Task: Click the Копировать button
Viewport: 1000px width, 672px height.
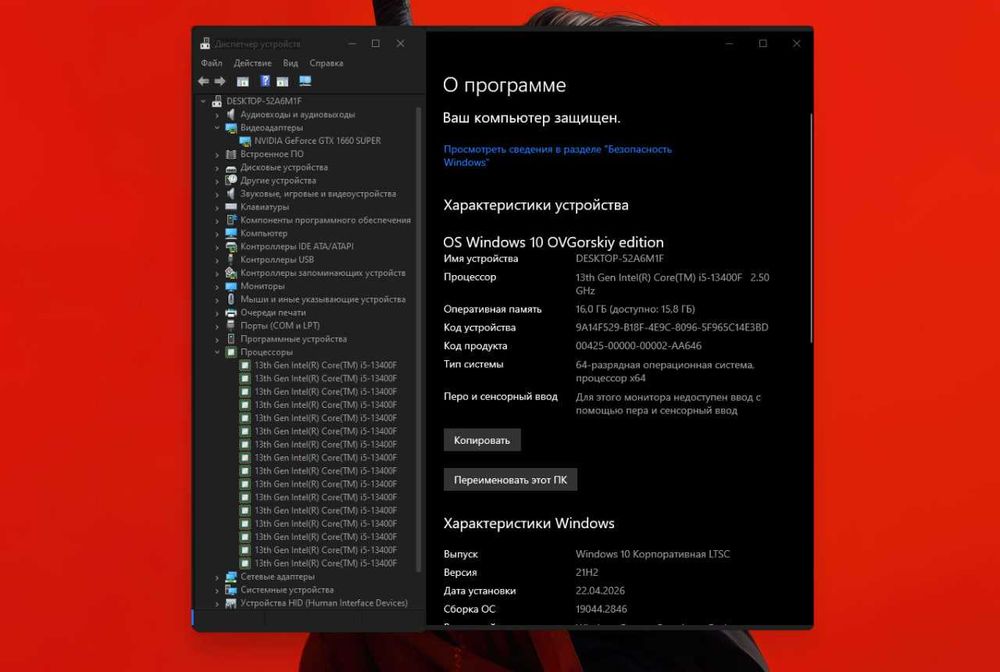Action: pos(482,440)
